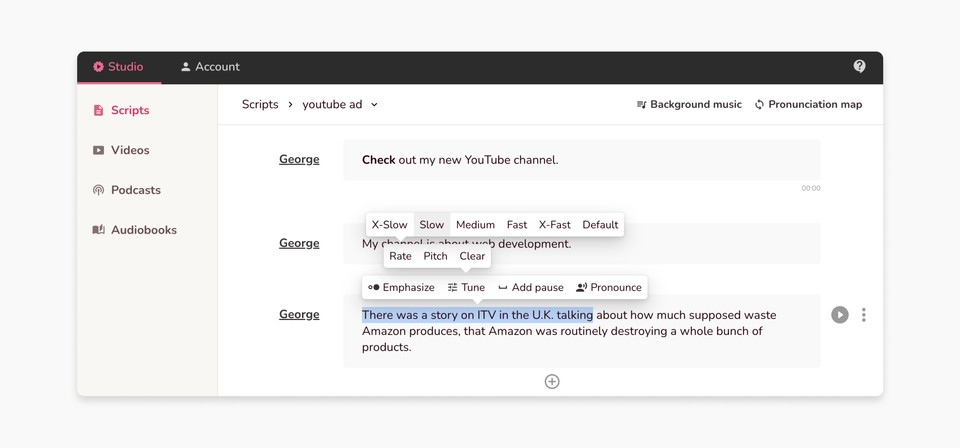Open three-dot options menu beside paragraph
This screenshot has width=960, height=448.
[x=863, y=315]
